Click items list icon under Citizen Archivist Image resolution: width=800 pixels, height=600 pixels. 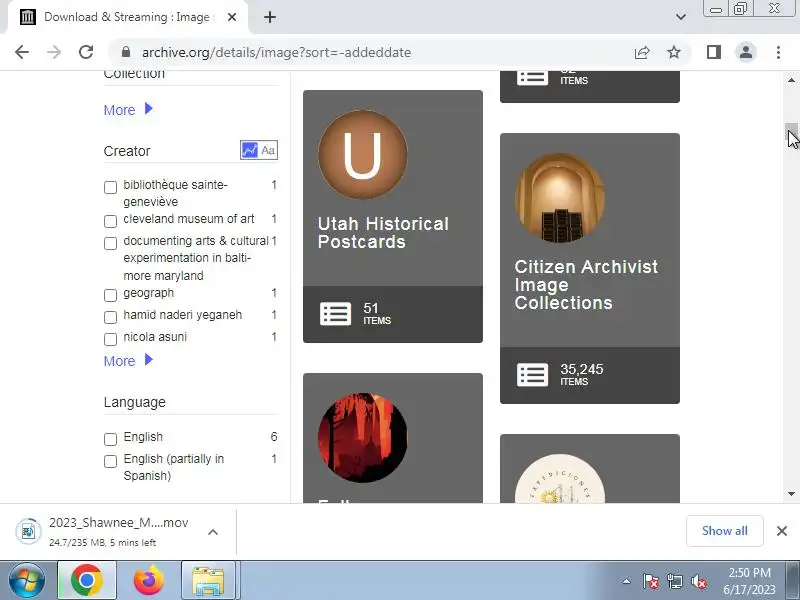(x=532, y=375)
